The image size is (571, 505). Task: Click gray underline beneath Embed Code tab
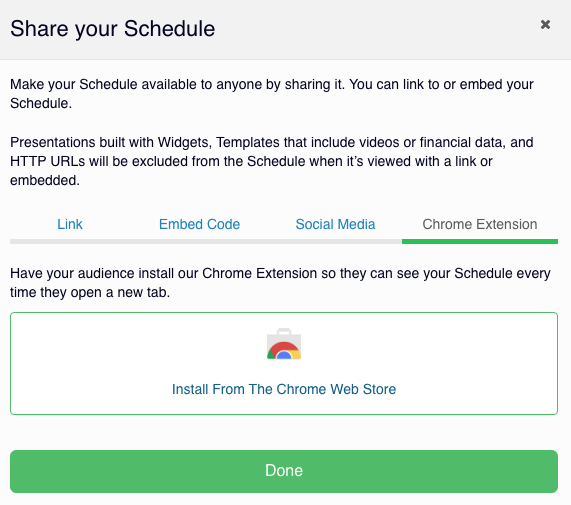tap(200, 241)
